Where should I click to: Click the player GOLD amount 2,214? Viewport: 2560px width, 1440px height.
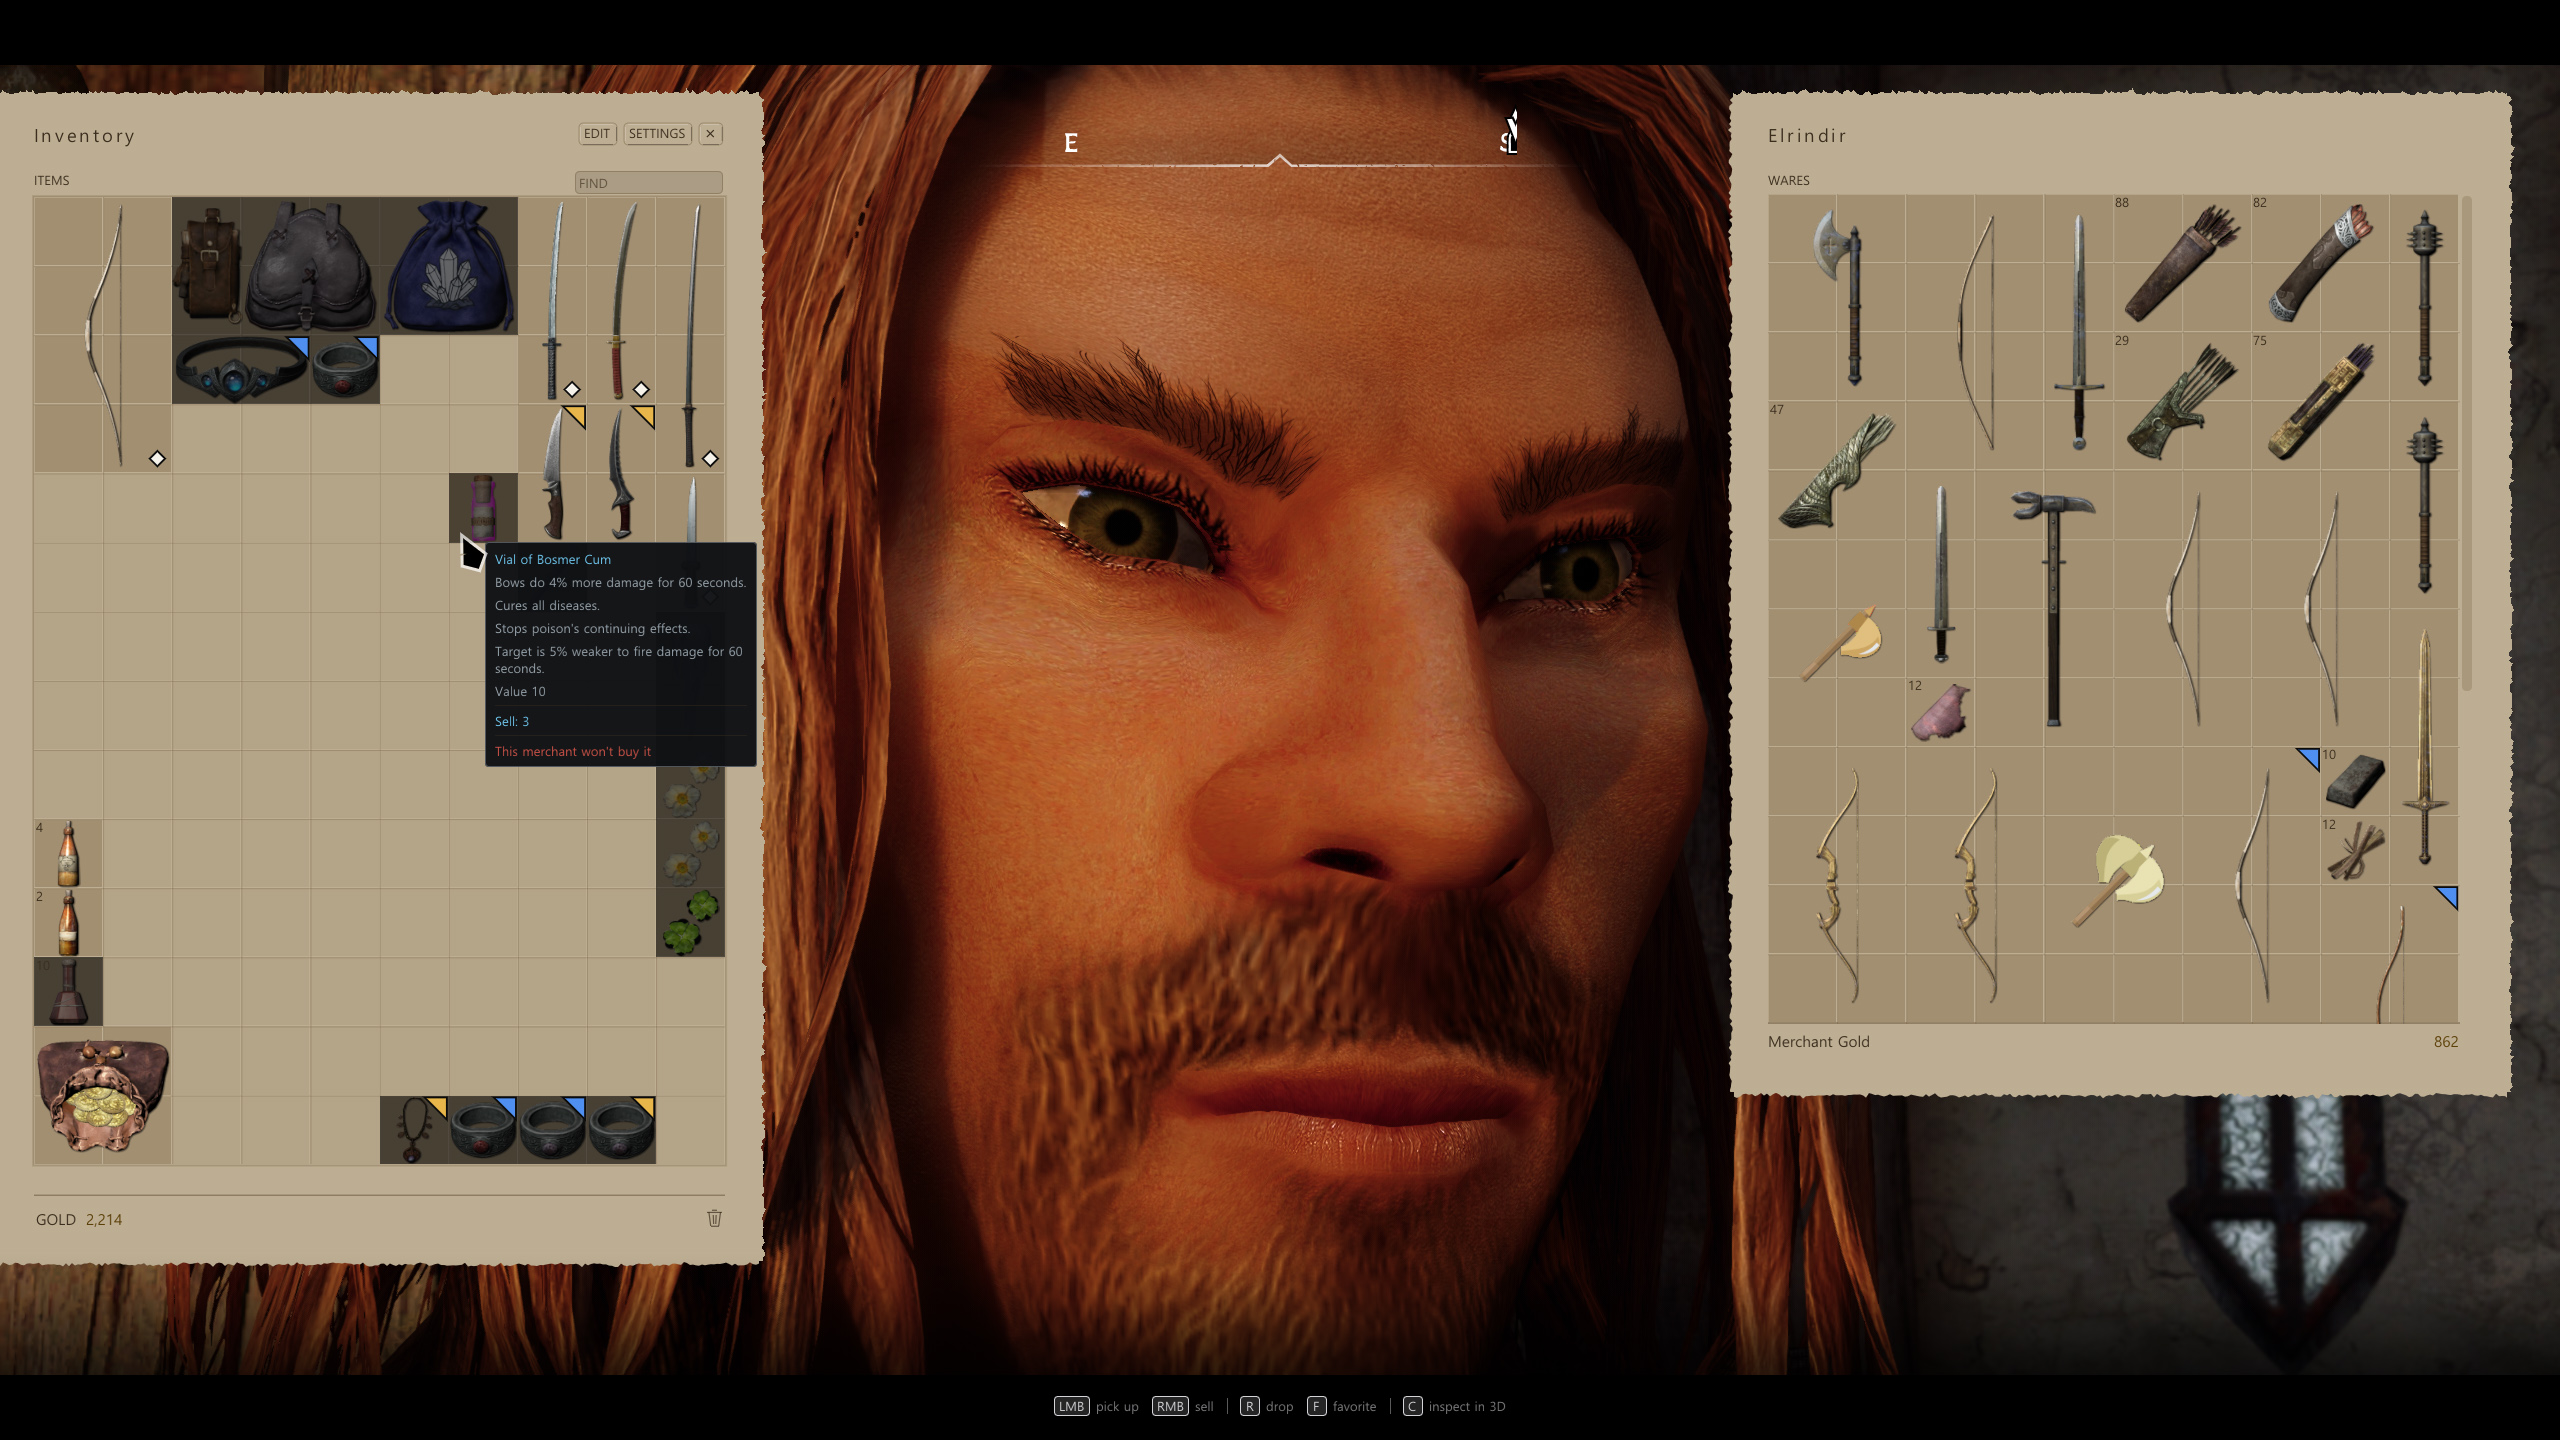104,1220
